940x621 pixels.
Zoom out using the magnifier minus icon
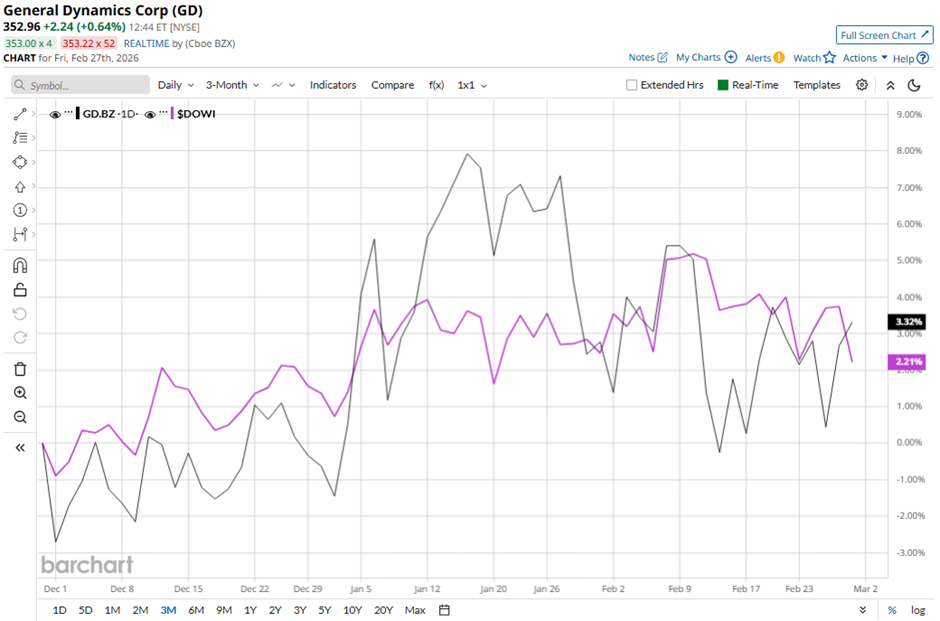click(20, 417)
